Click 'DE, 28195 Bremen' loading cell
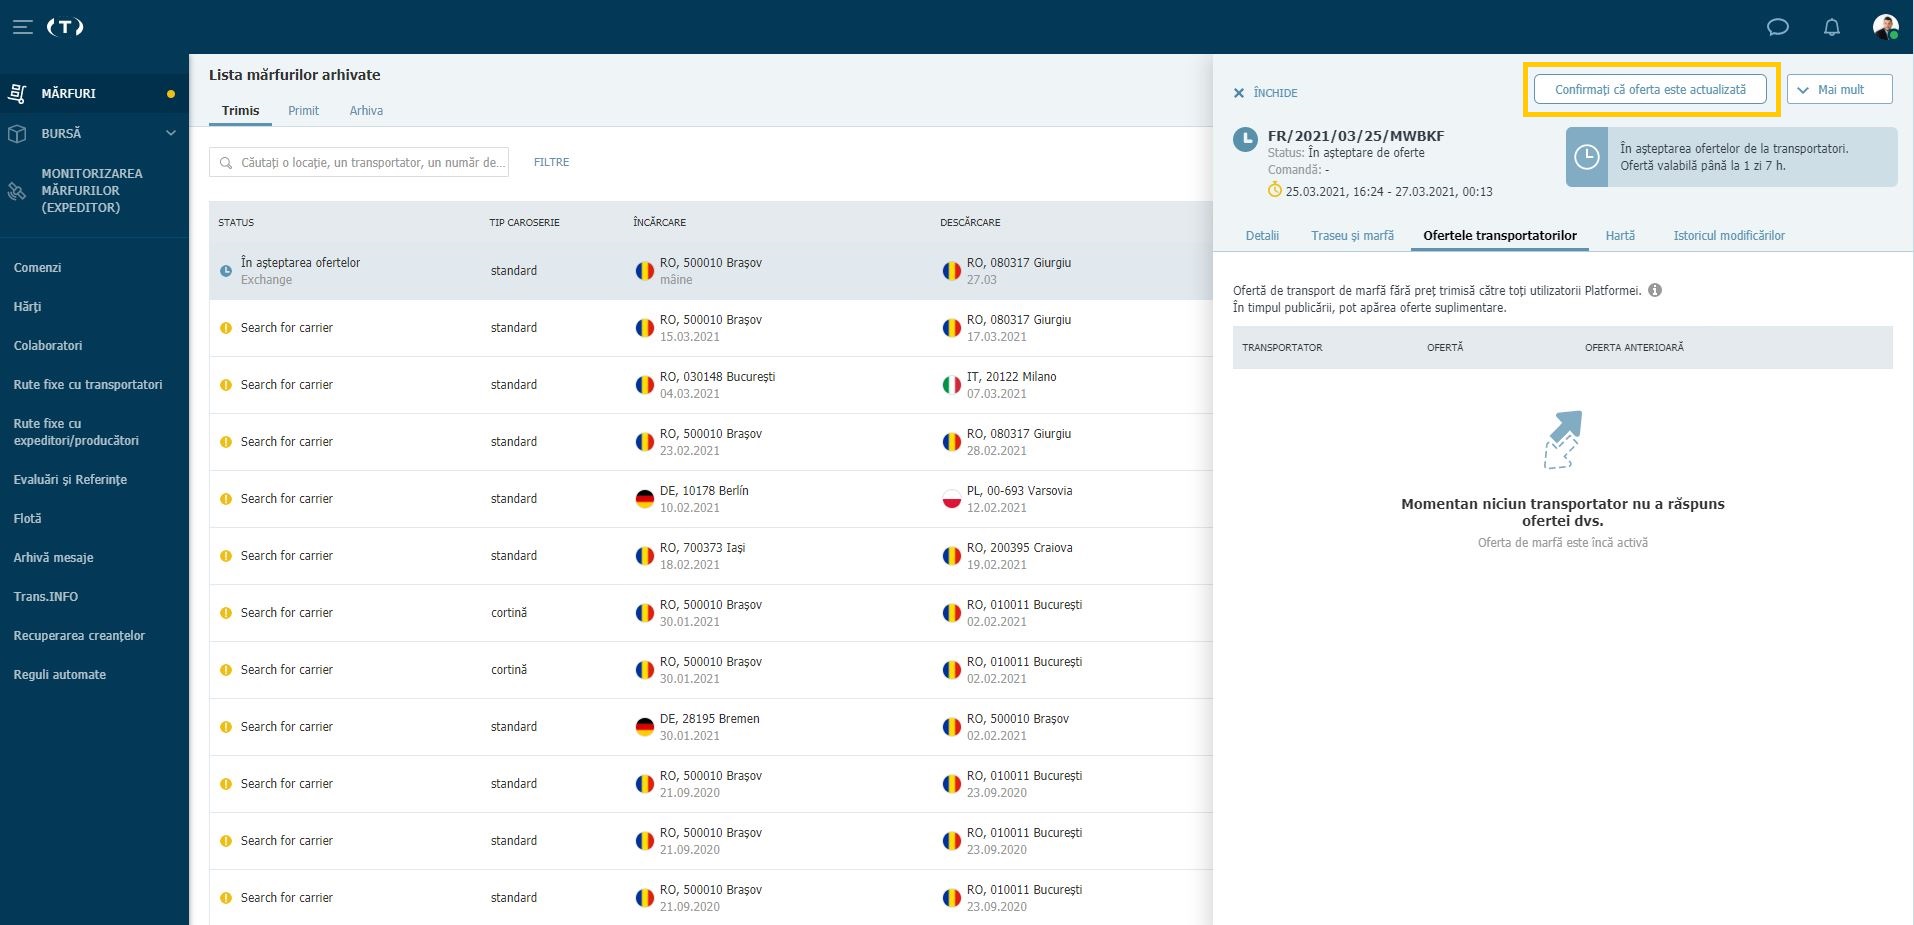Screen dimensions: 1914x925 709,719
